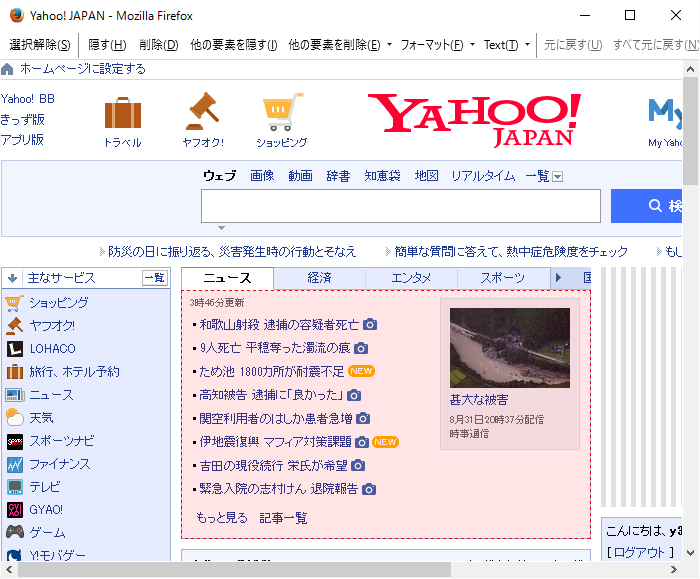Select the リアルタイム search tab
The image size is (700, 579).
tap(483, 176)
